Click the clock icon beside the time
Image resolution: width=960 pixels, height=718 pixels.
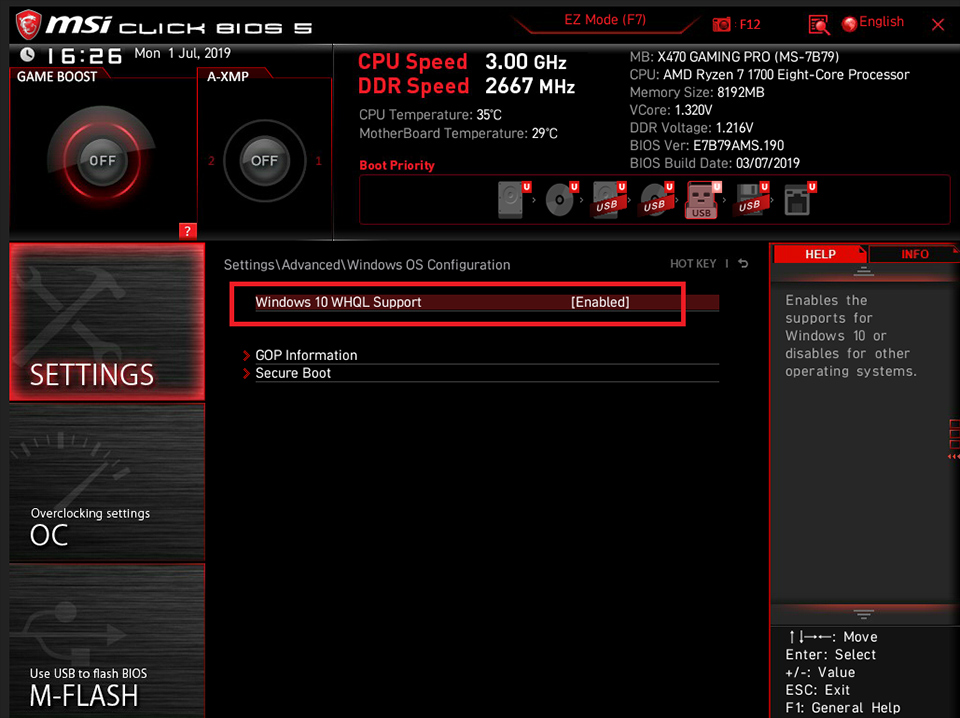pyautogui.click(x=28, y=54)
